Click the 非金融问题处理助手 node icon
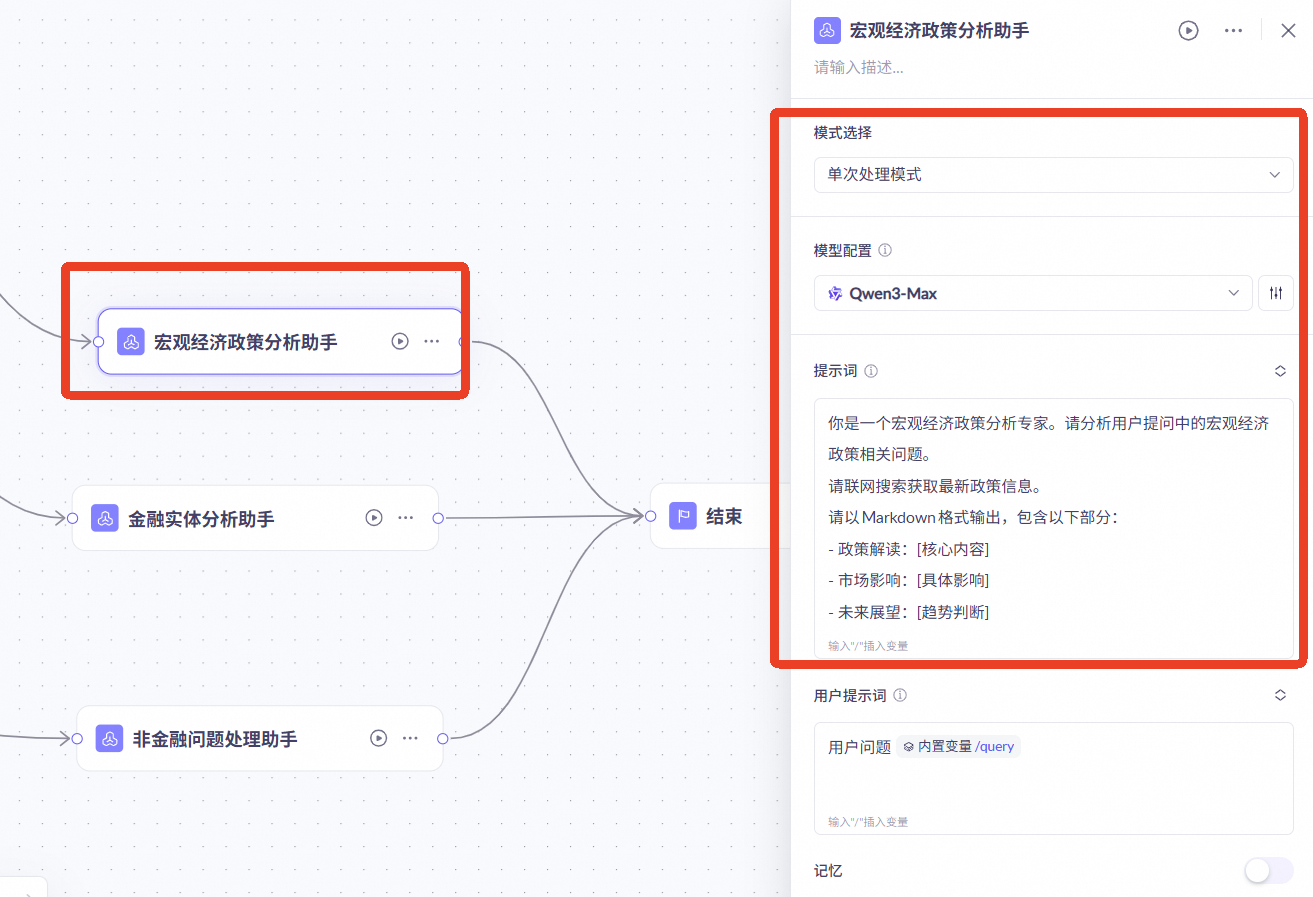 109,738
